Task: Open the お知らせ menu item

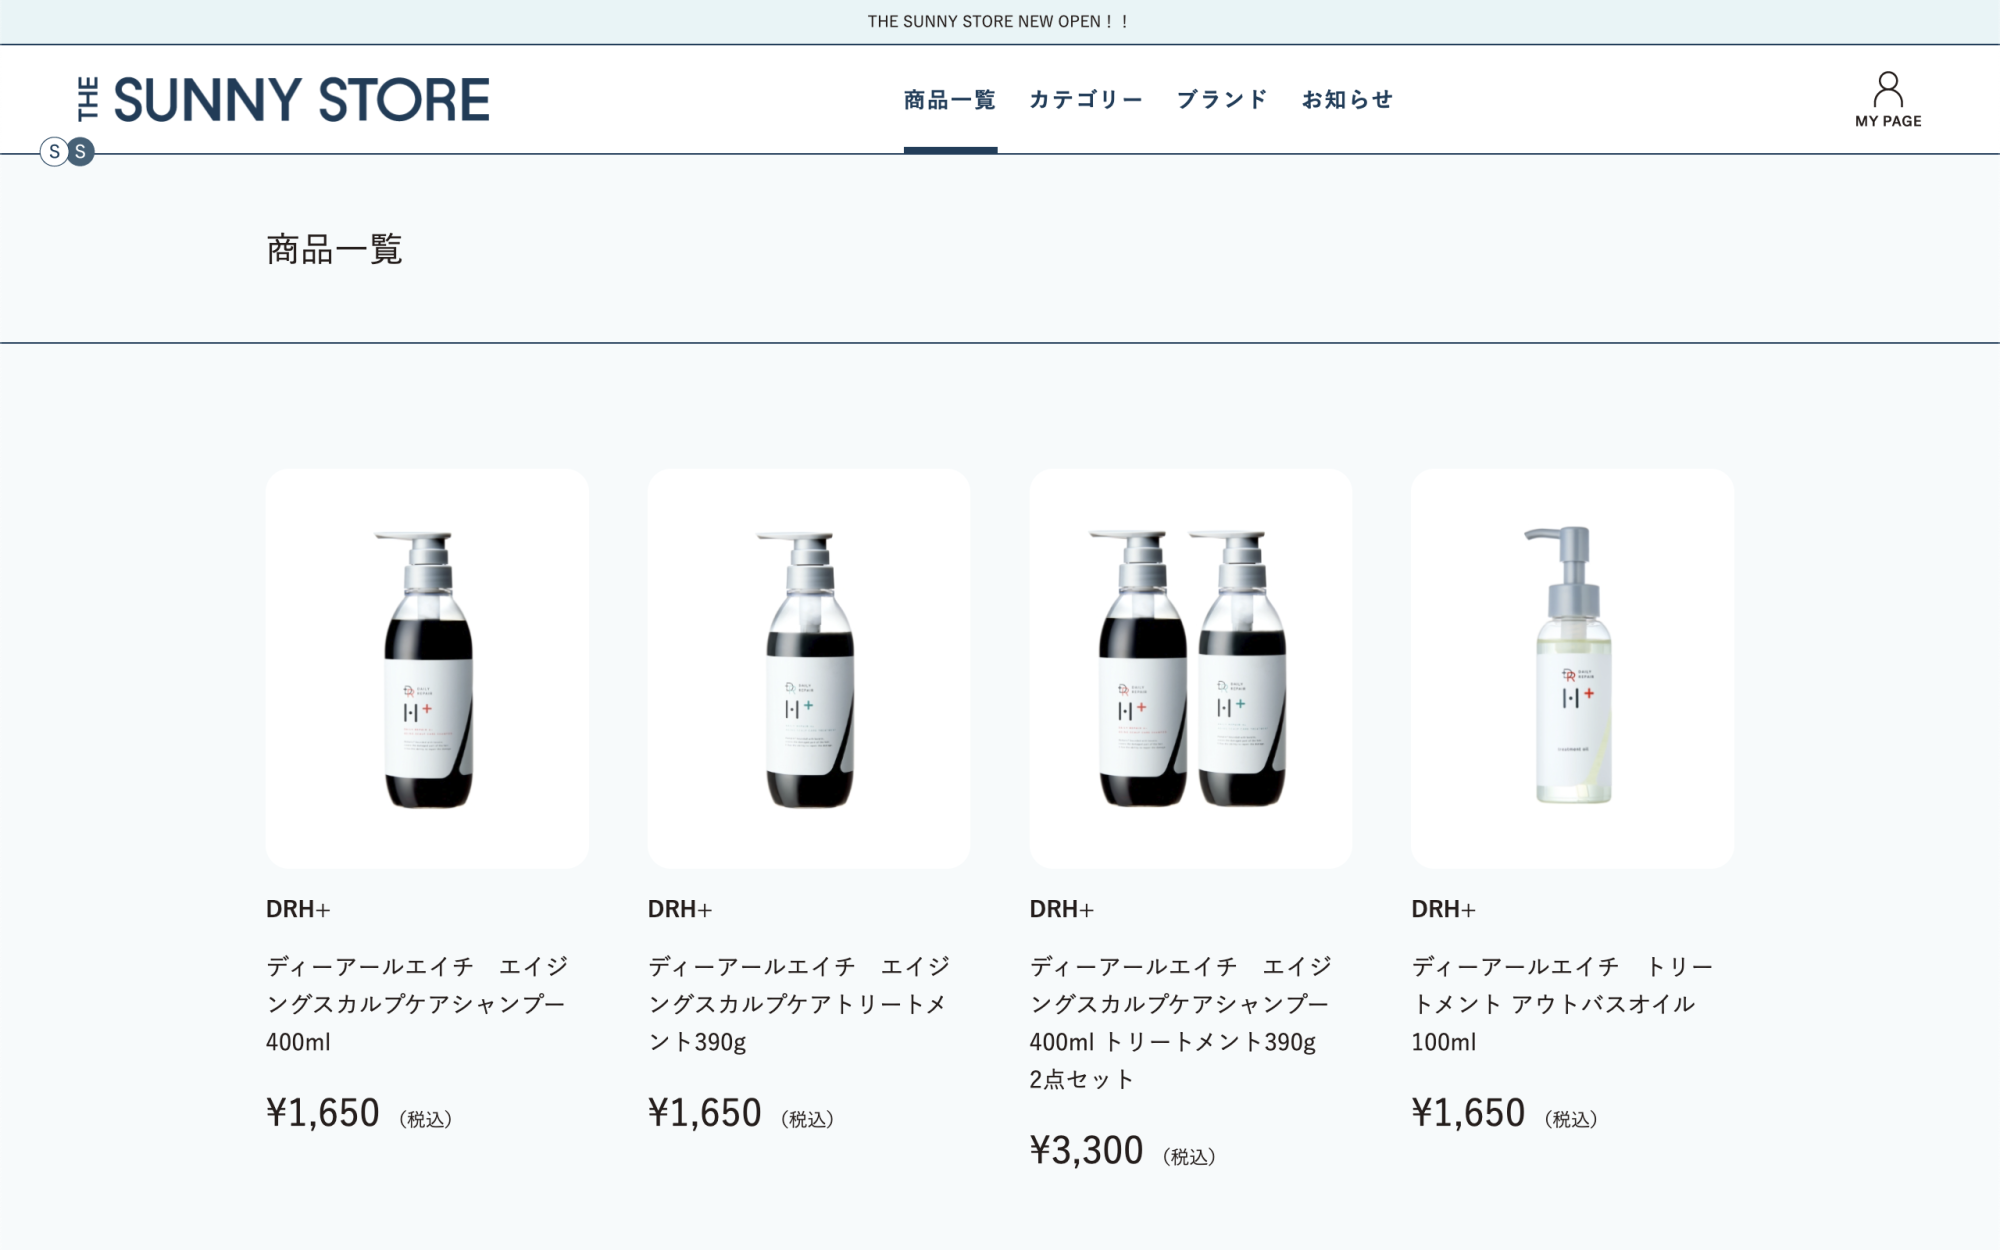Action: click(x=1347, y=99)
